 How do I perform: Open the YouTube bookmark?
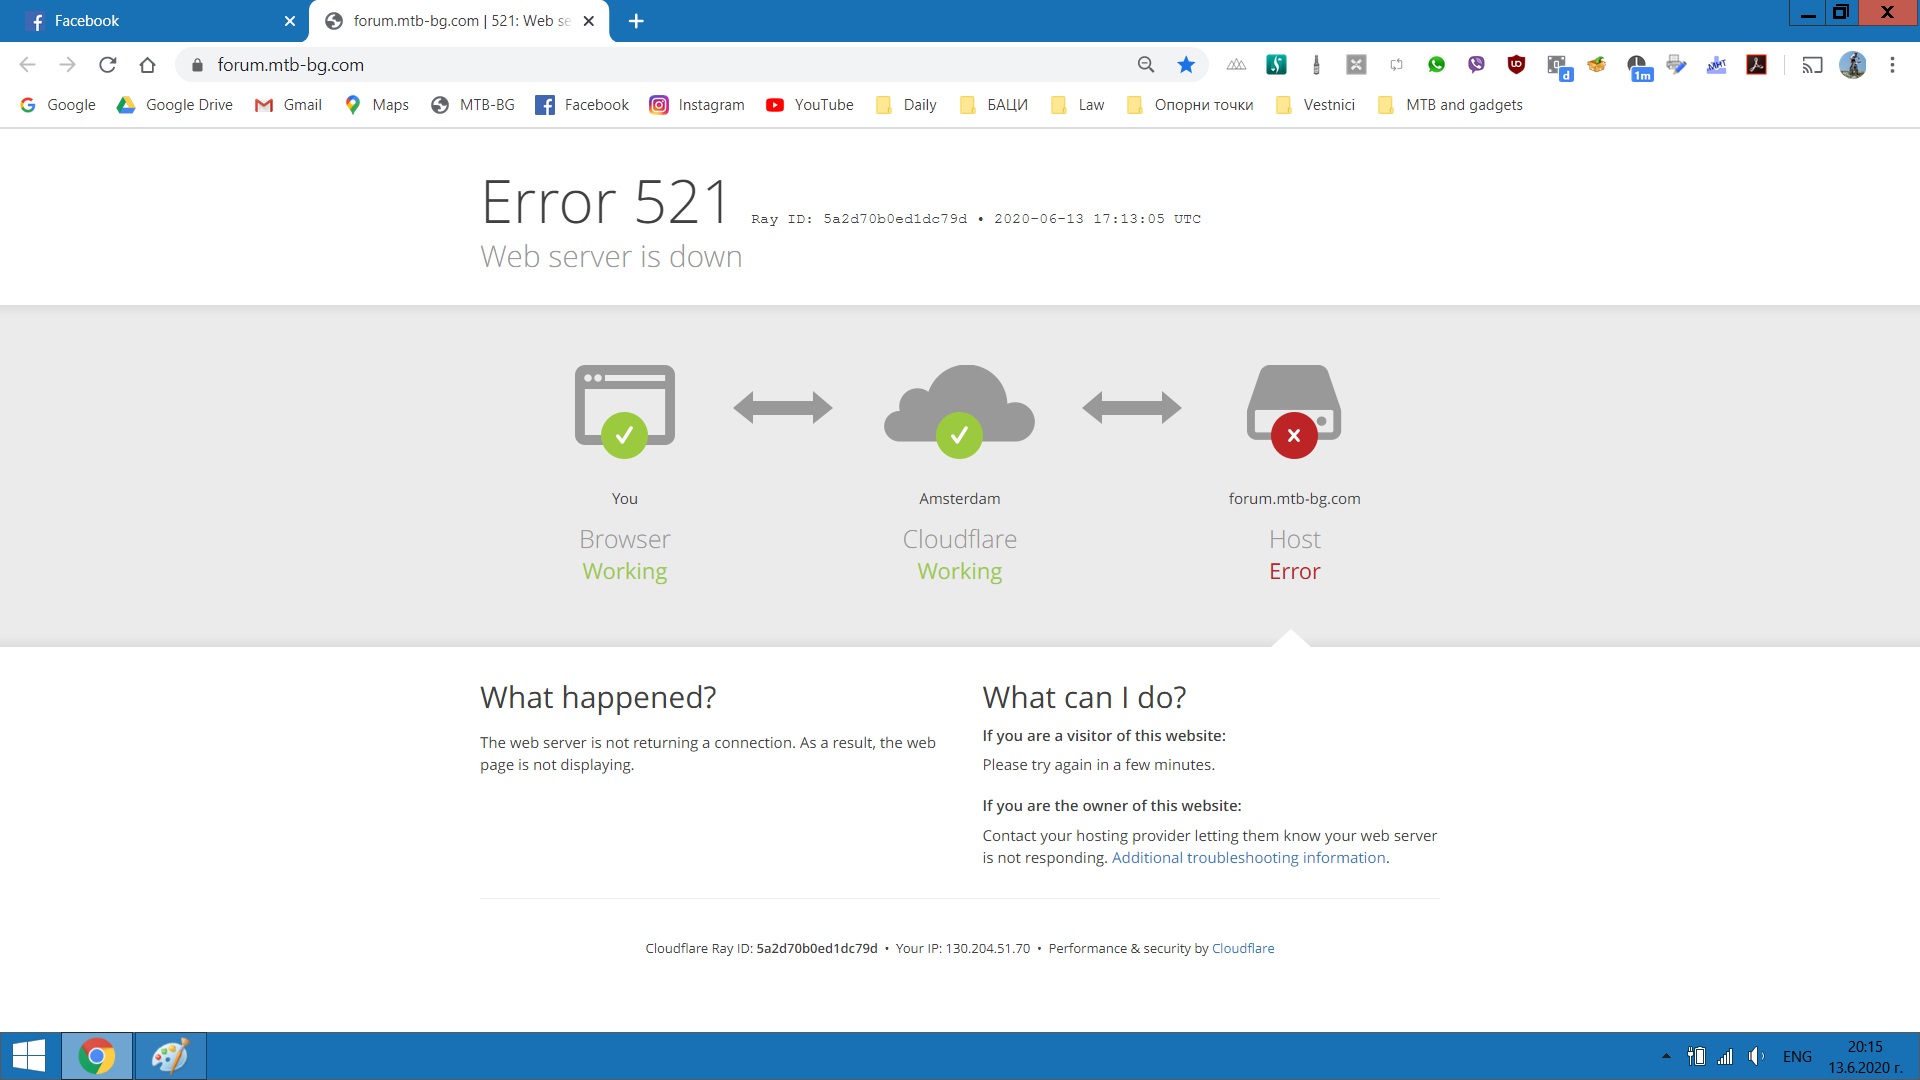(810, 105)
